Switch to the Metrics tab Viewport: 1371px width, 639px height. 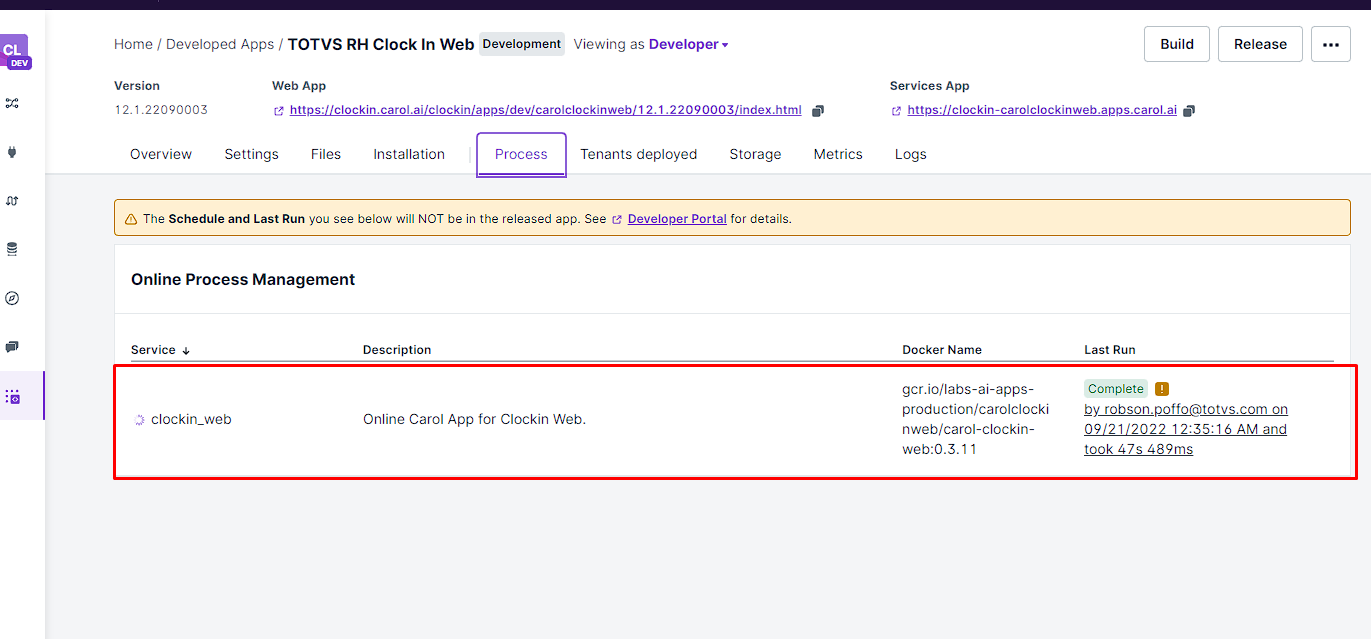point(838,154)
